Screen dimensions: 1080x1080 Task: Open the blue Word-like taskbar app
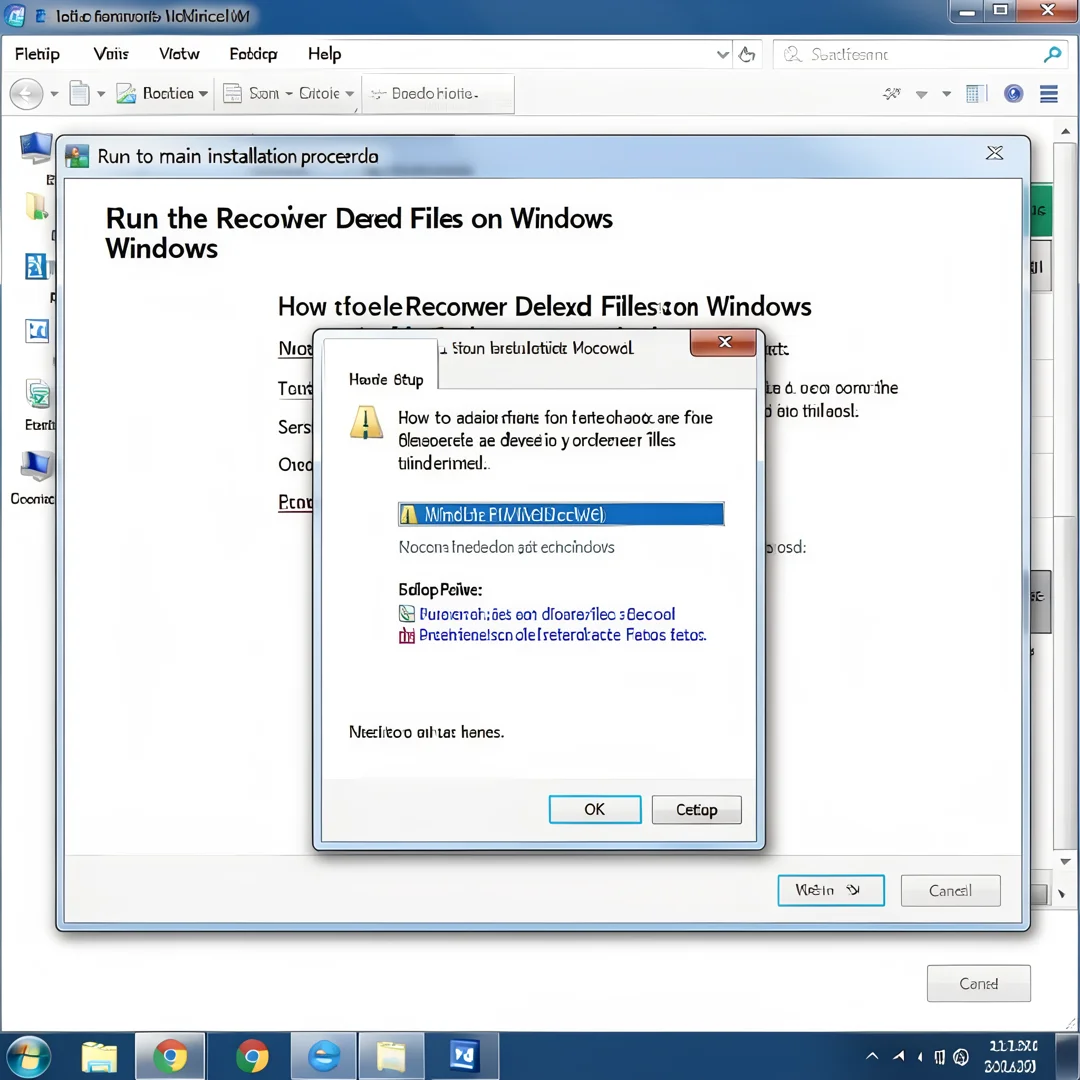[464, 1057]
